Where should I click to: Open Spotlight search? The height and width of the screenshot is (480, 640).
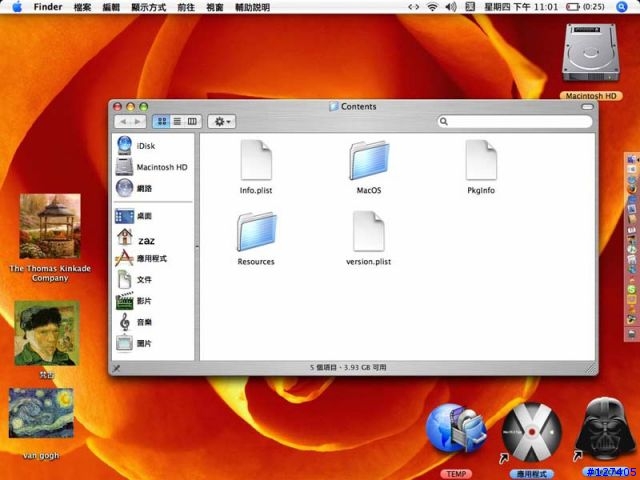pos(622,7)
